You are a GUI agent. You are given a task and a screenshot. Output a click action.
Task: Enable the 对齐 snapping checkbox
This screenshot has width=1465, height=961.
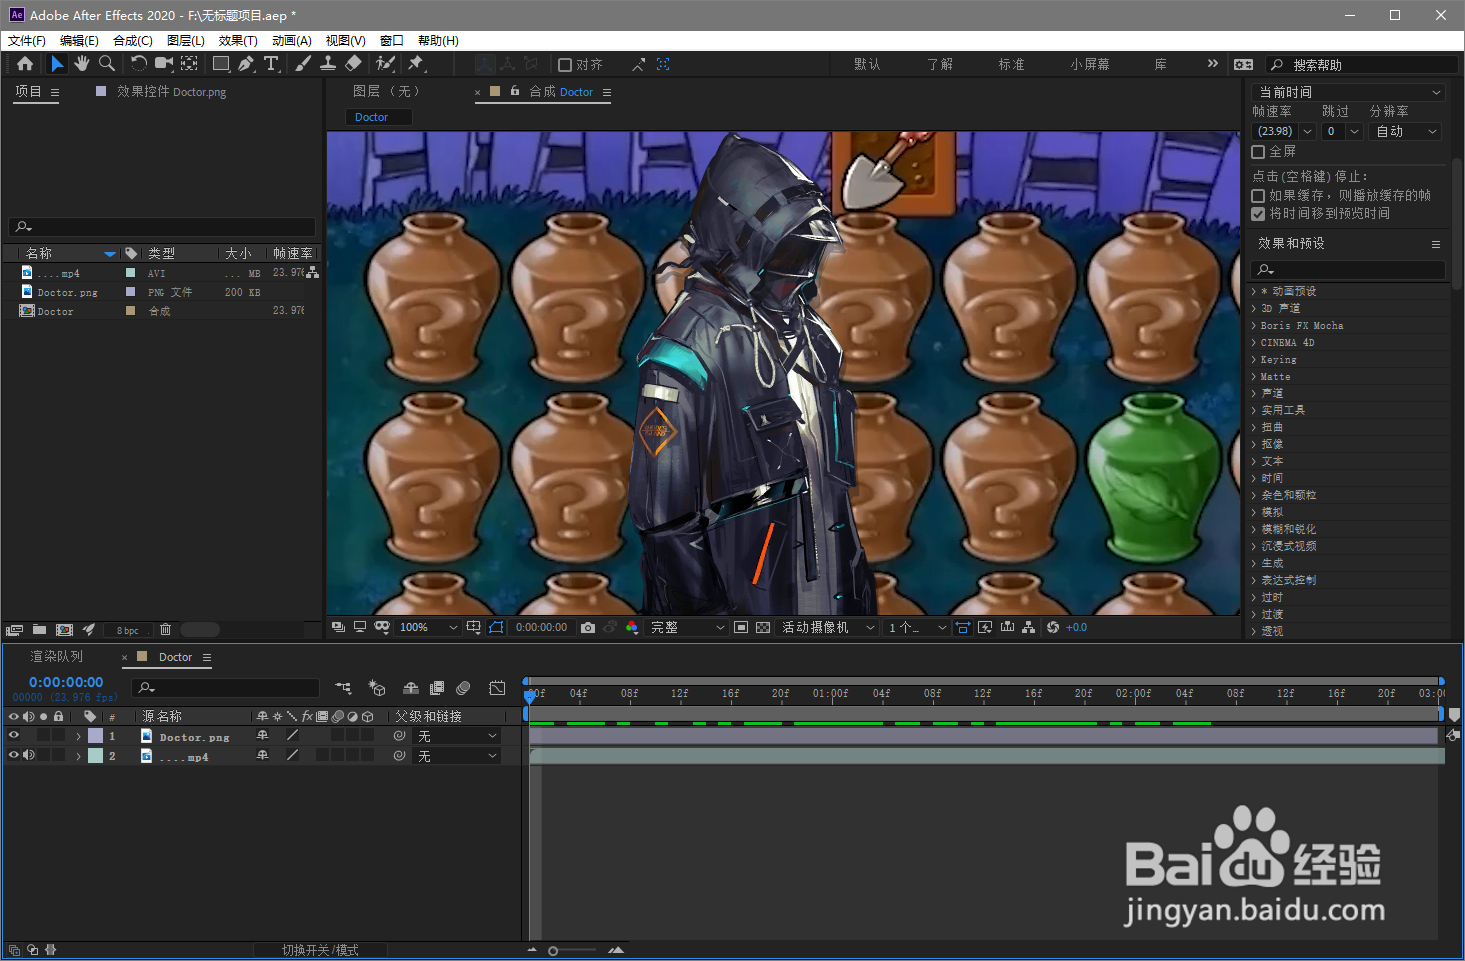tap(565, 65)
